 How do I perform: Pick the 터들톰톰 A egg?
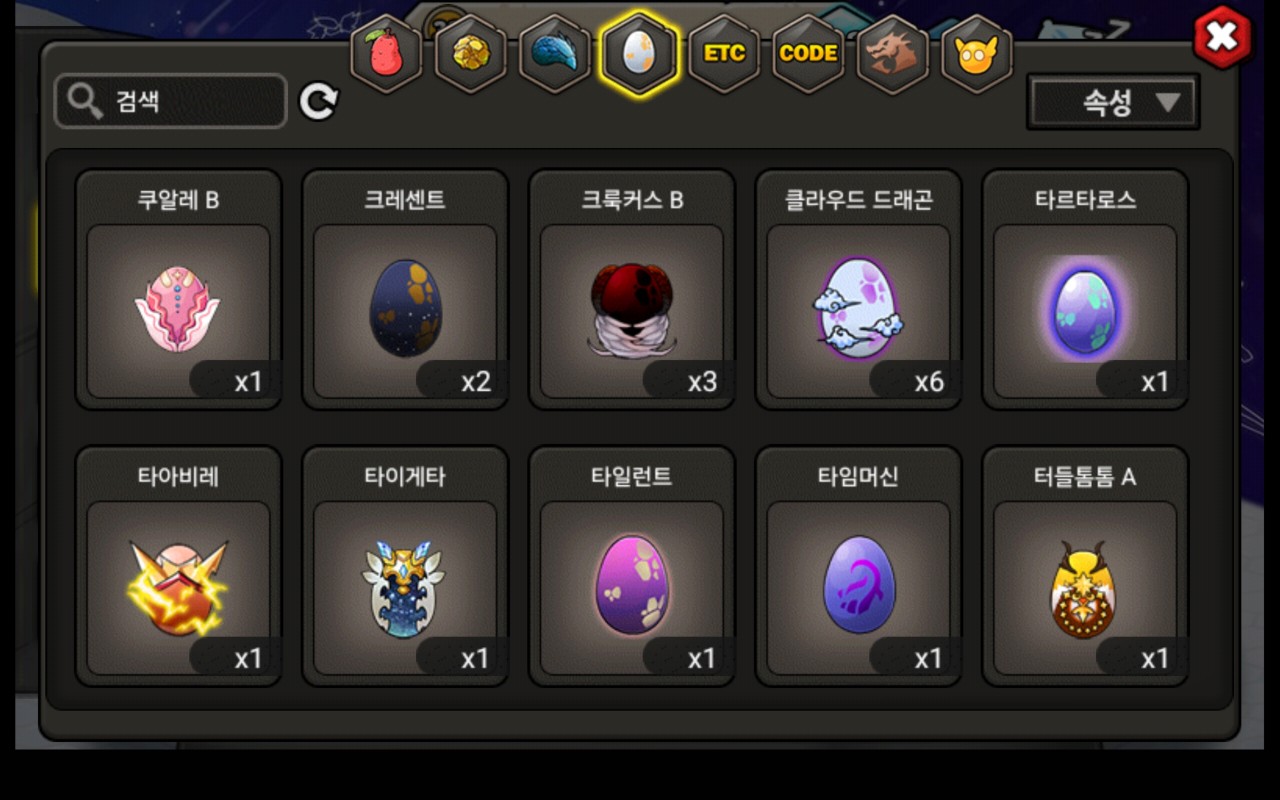pyautogui.click(x=1085, y=567)
